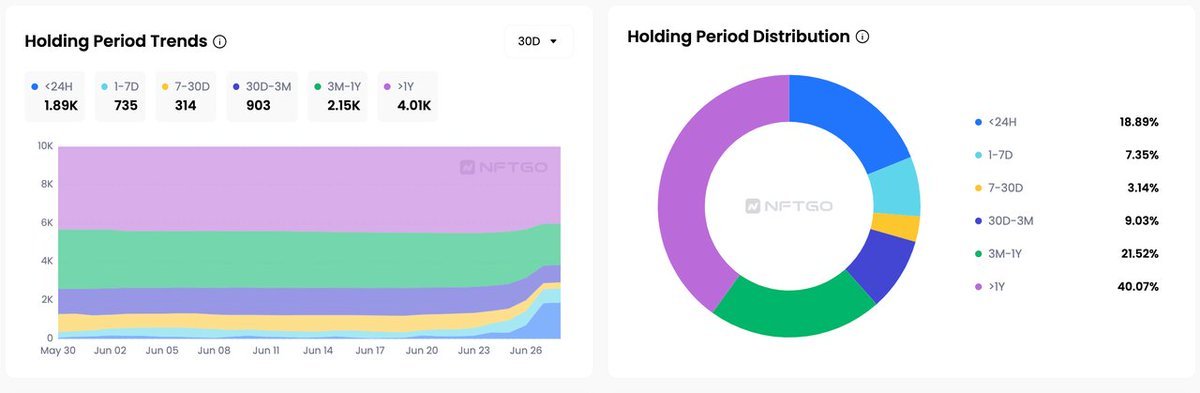Click the <24H legend entry in distribution
The image size is (1200, 393).
[1067, 122]
